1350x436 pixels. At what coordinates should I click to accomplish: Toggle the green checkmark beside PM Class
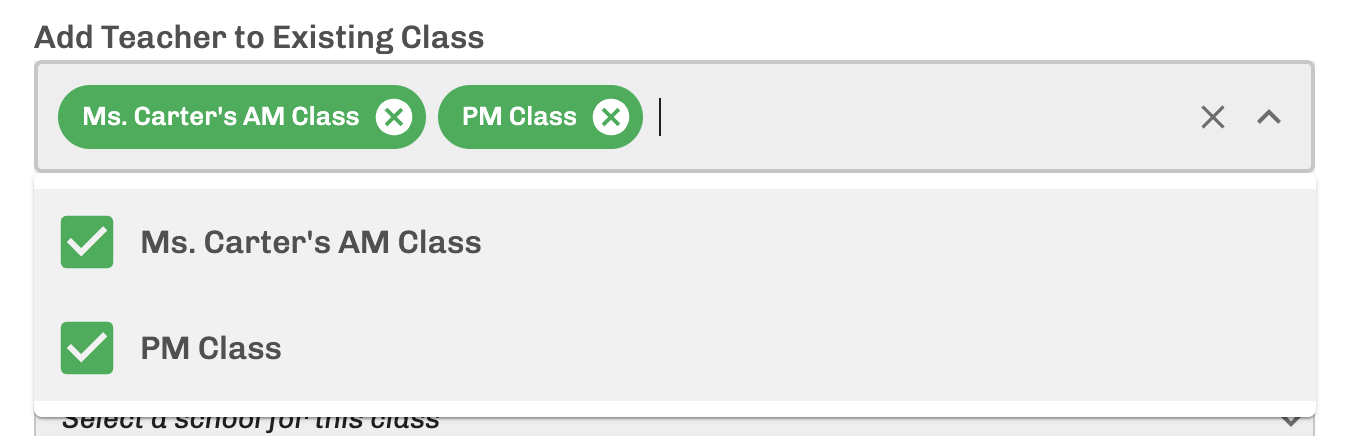tap(87, 348)
